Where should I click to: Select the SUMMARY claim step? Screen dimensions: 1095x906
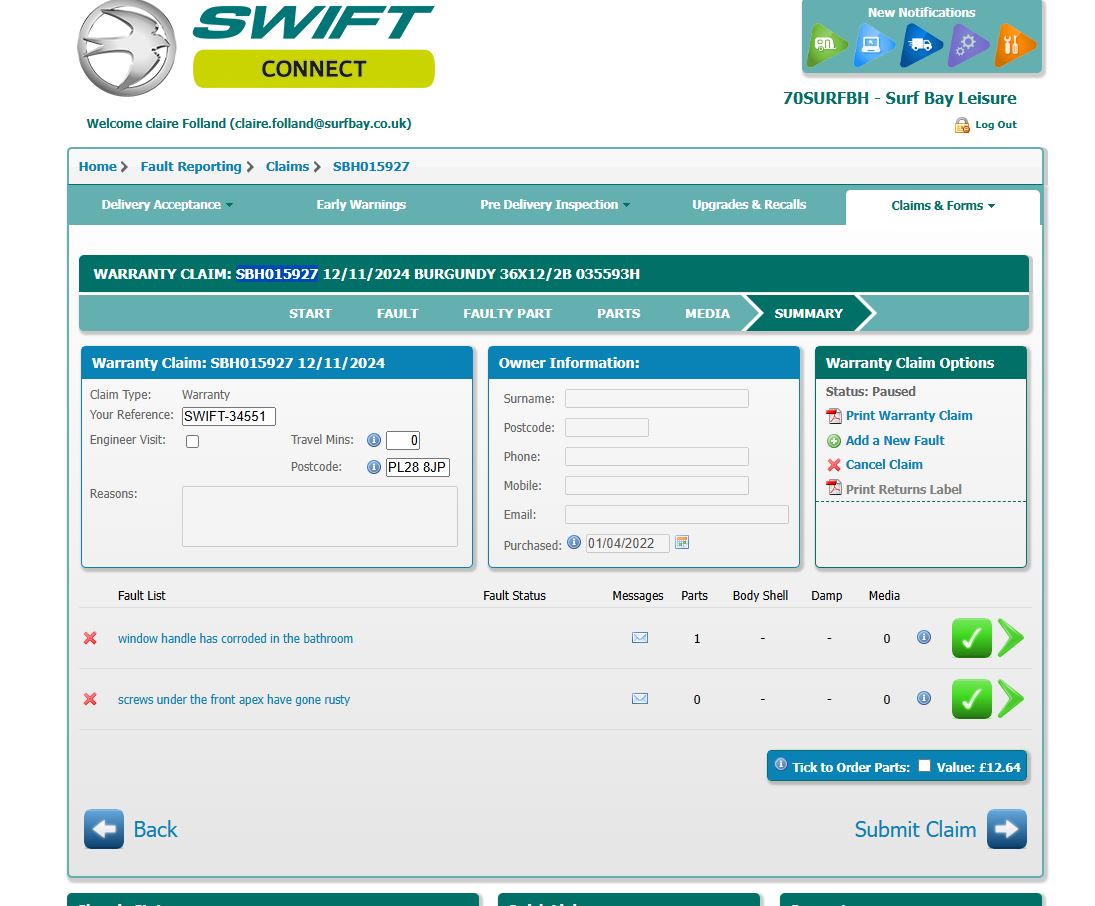click(808, 314)
